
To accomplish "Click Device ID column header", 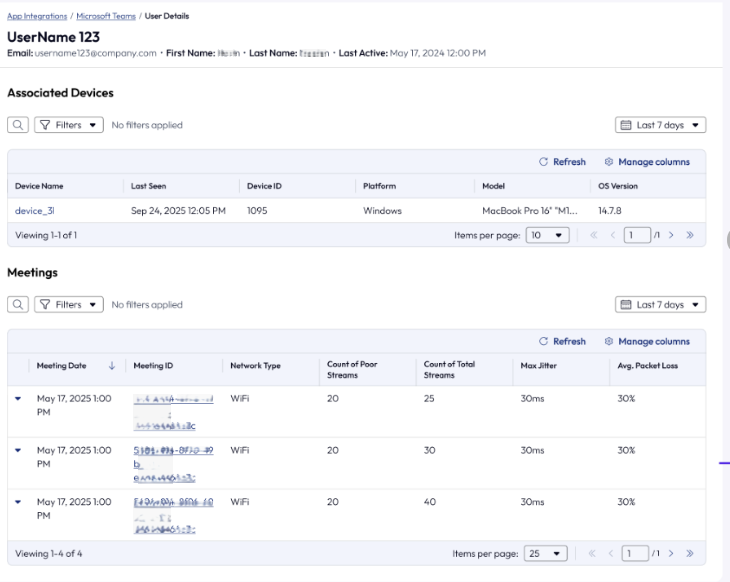I will [x=264, y=186].
